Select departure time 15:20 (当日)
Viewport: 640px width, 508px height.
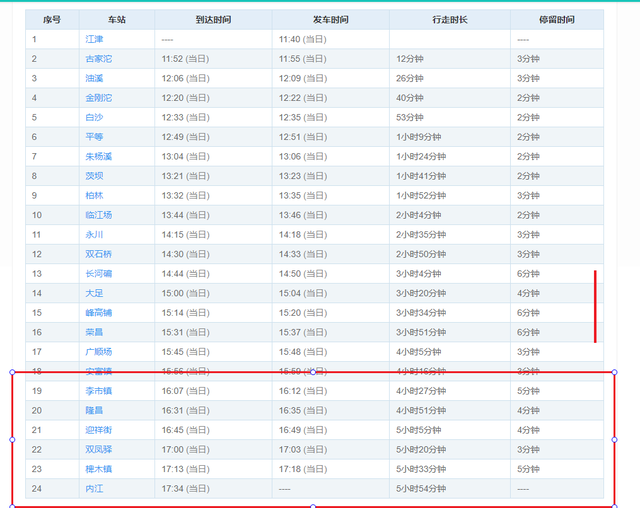[302, 313]
